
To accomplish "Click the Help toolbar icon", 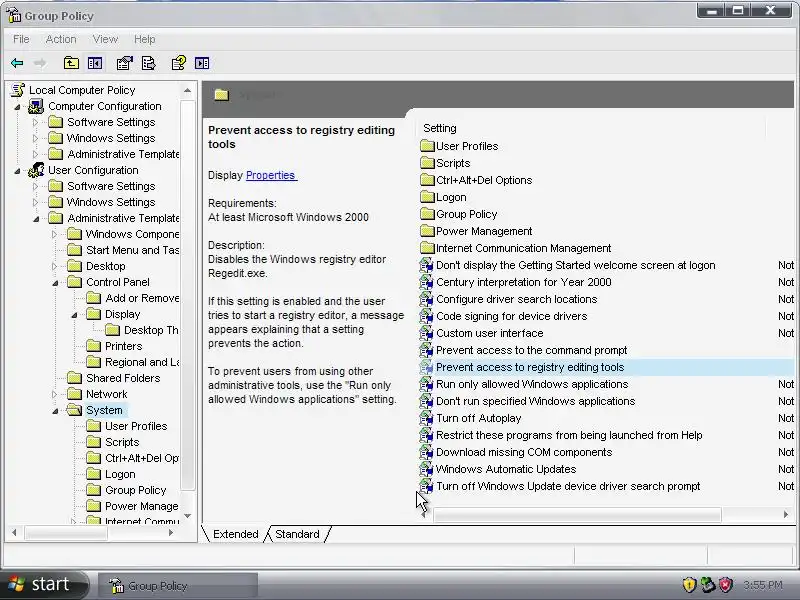I will click(179, 63).
